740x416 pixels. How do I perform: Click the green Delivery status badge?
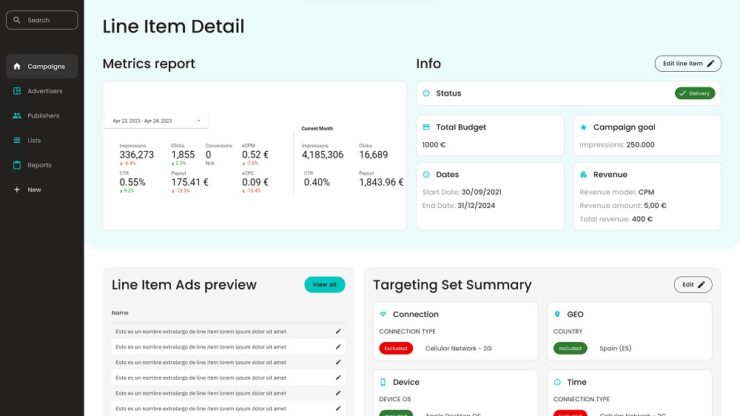(x=694, y=93)
